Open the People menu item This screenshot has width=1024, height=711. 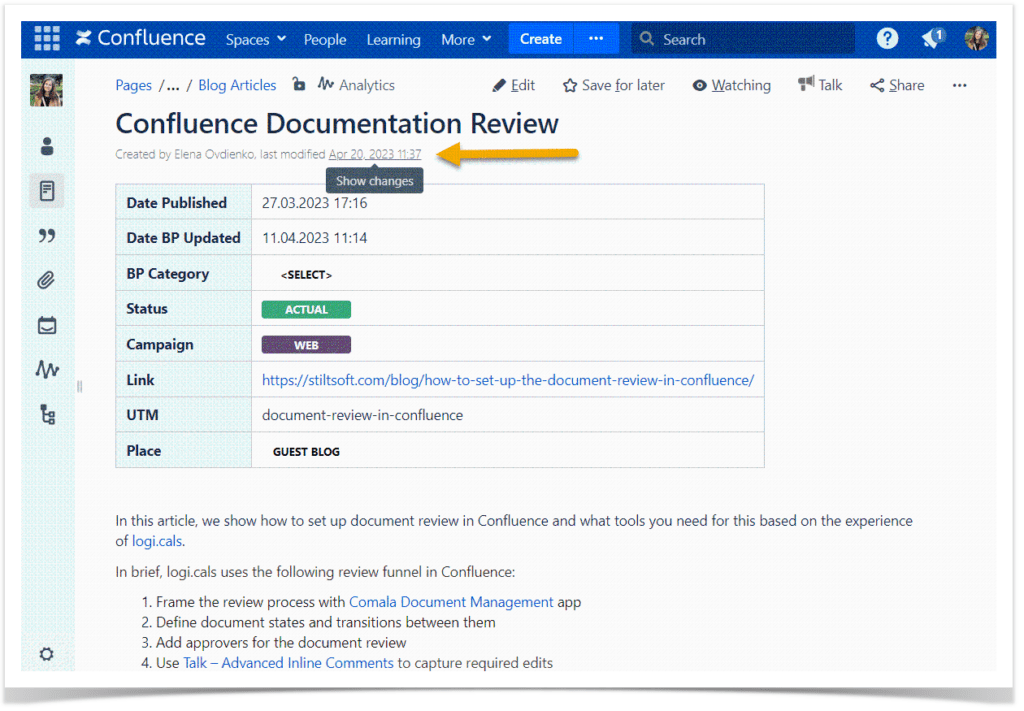coord(325,39)
